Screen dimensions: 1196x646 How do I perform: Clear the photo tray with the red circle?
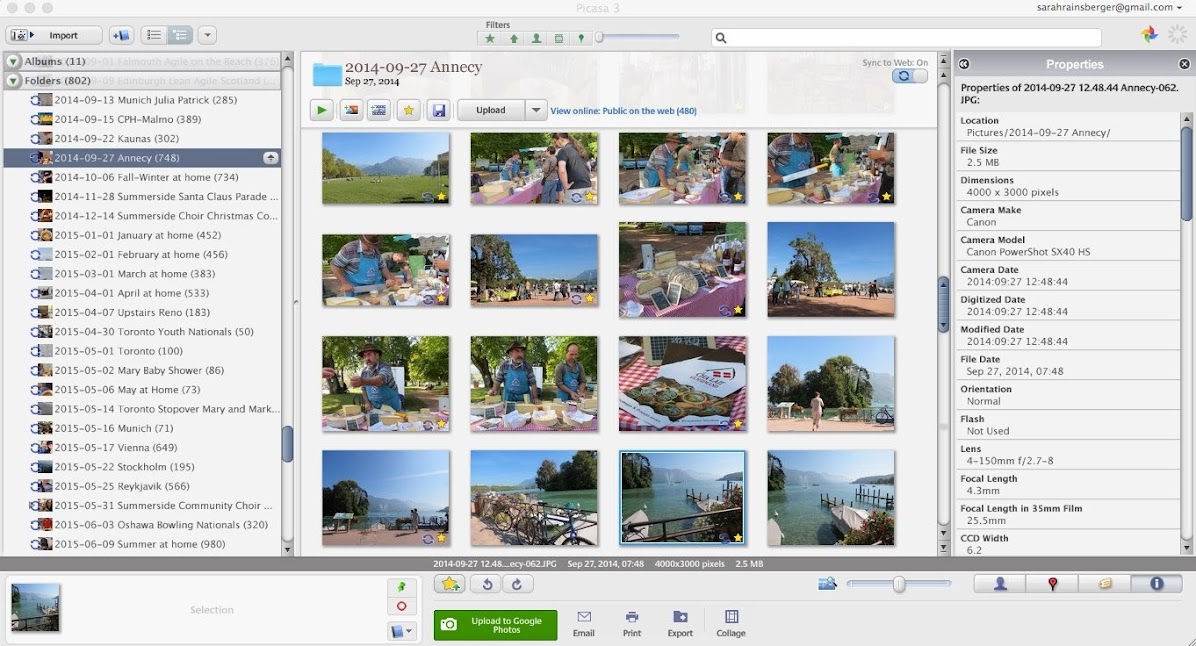(x=401, y=606)
